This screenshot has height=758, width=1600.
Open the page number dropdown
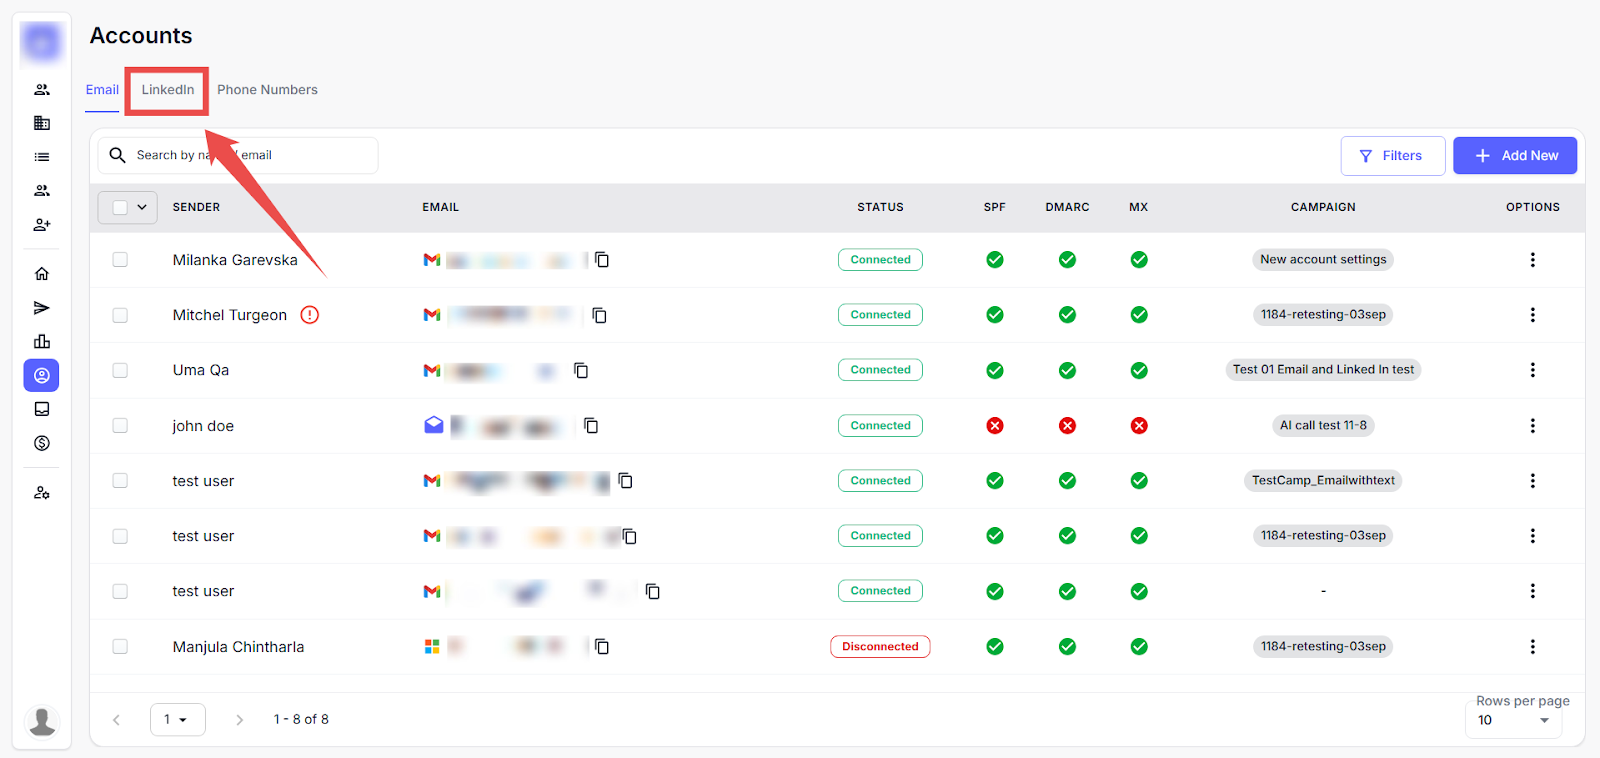tap(177, 719)
